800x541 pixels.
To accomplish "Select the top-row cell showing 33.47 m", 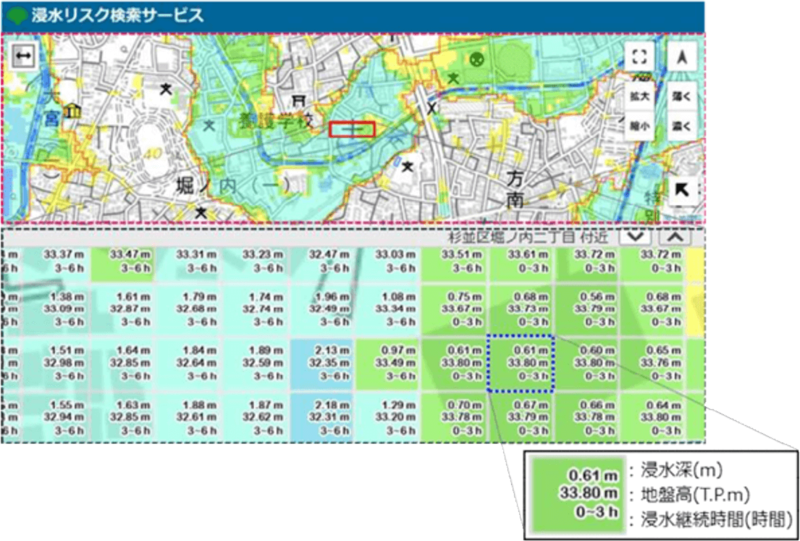I will (x=123, y=264).
